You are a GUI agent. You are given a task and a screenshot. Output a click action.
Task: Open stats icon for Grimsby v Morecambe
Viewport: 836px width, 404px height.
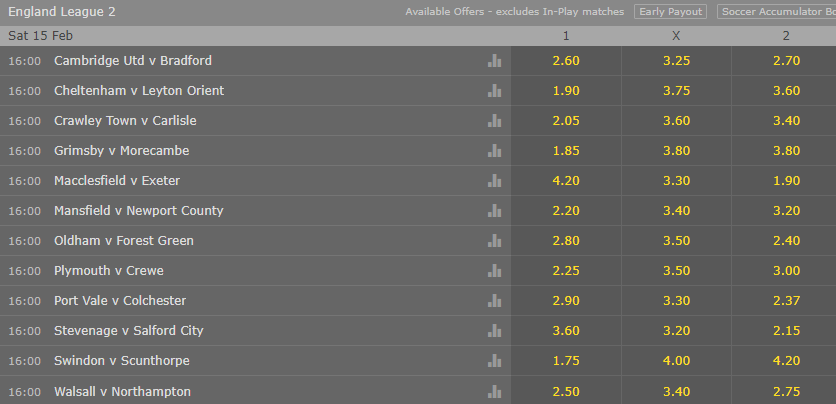[494, 151]
